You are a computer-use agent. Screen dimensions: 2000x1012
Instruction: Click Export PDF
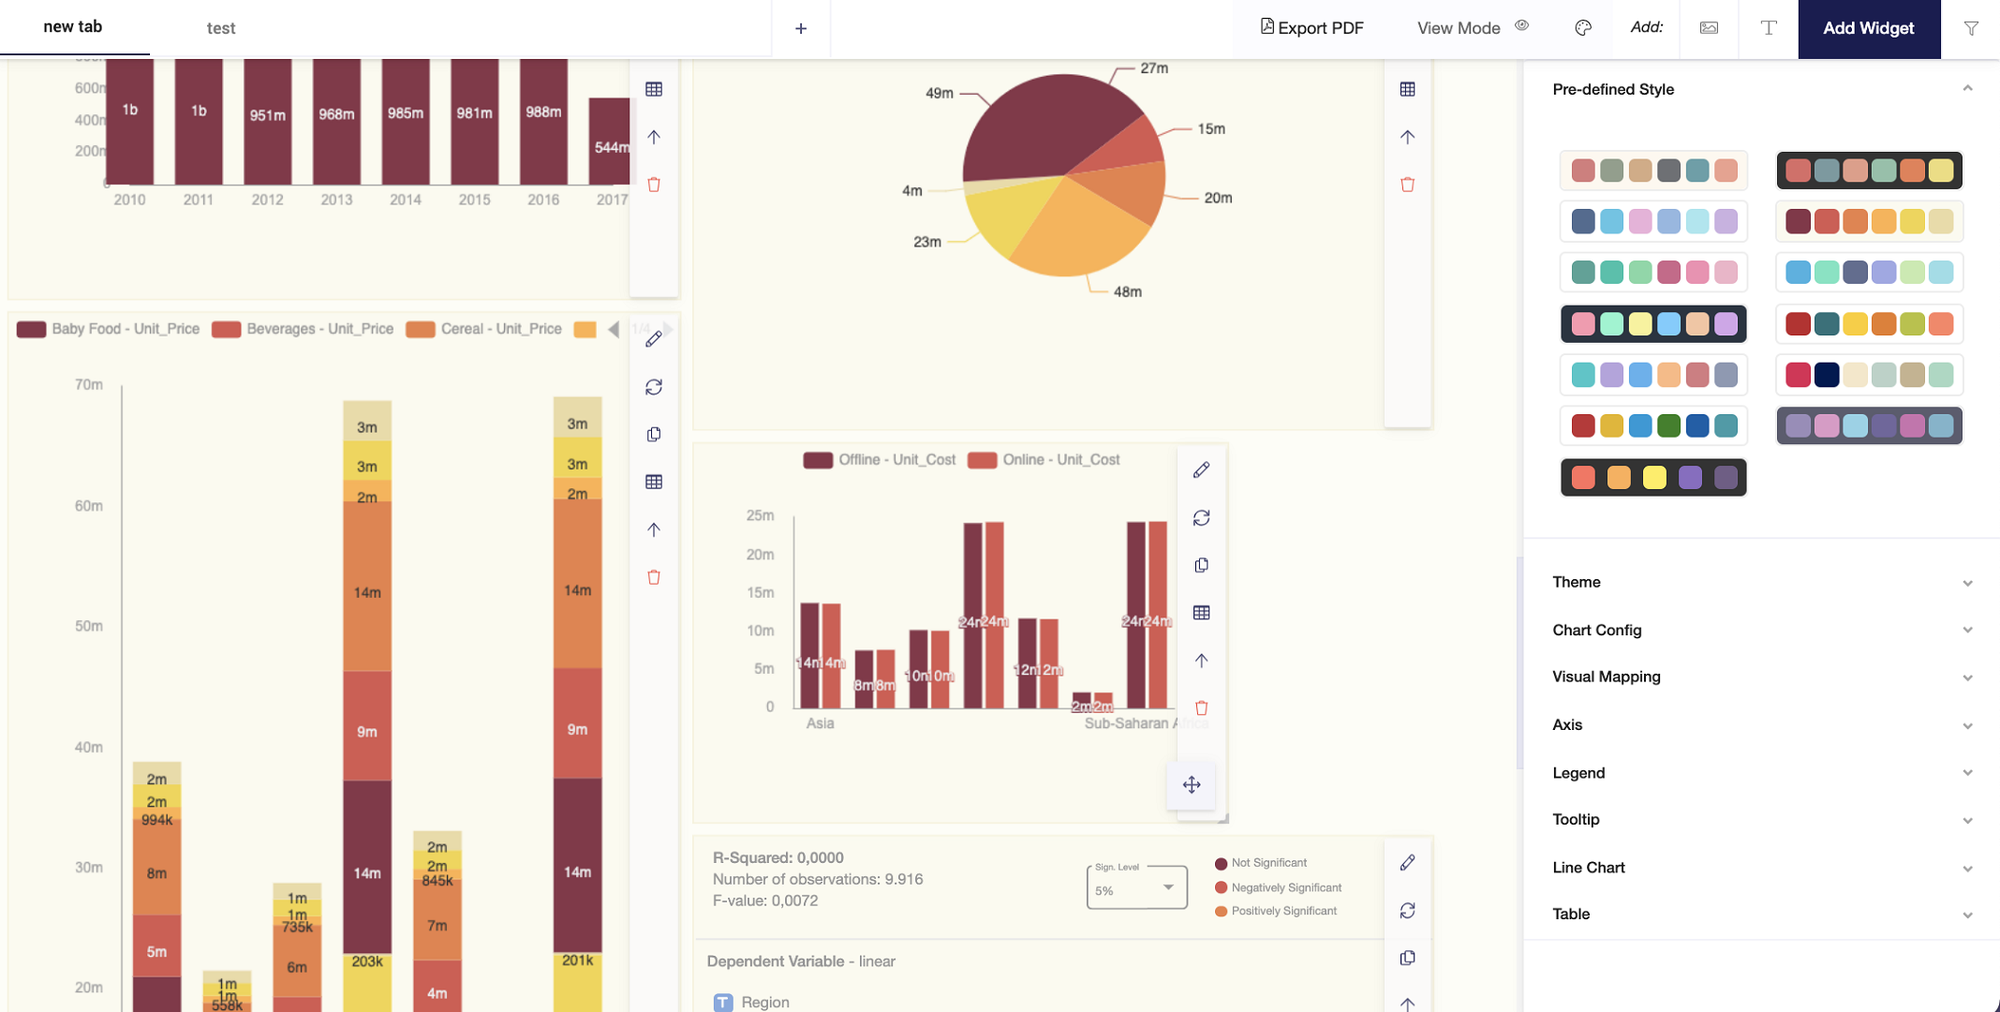click(x=1311, y=28)
